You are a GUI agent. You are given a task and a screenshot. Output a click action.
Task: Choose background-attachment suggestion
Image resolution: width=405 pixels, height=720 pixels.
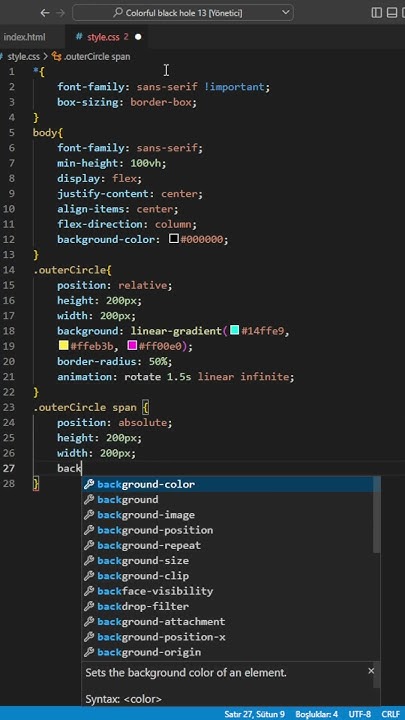[228, 622]
